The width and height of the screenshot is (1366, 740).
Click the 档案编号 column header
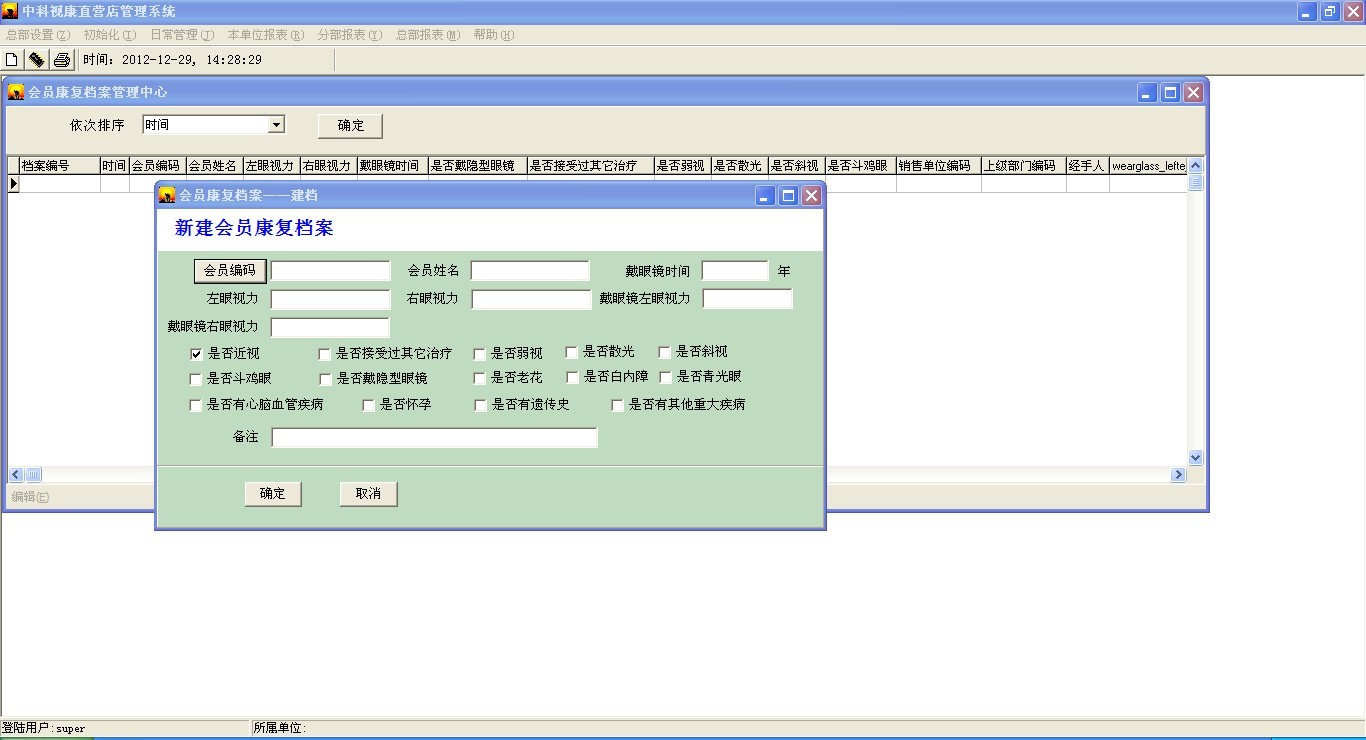(60, 166)
